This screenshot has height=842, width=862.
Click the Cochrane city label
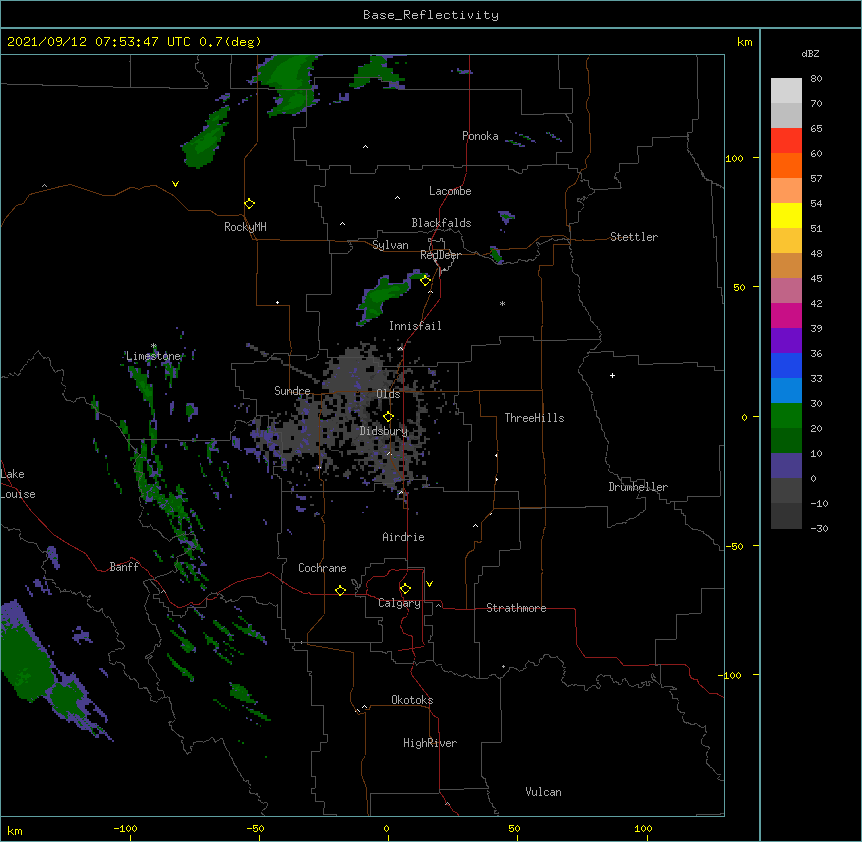pos(322,568)
